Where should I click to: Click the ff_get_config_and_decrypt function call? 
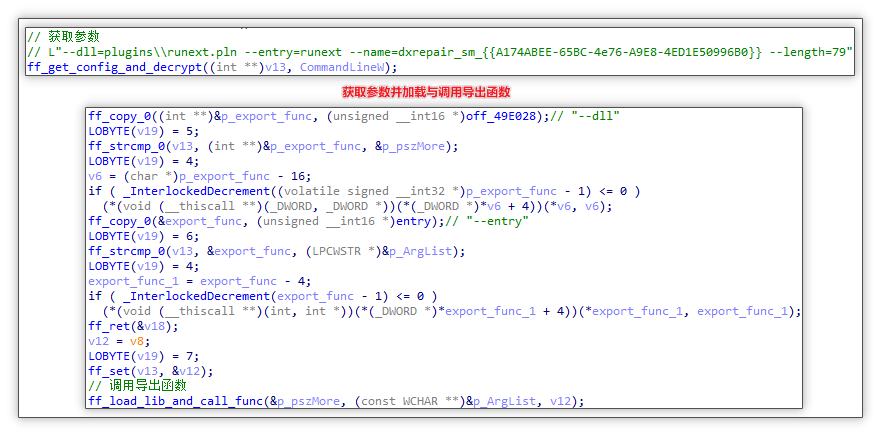click(114, 67)
